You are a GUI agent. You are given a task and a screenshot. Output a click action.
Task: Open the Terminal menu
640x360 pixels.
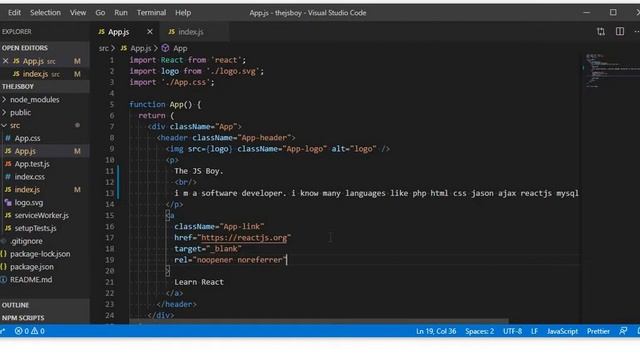point(151,13)
